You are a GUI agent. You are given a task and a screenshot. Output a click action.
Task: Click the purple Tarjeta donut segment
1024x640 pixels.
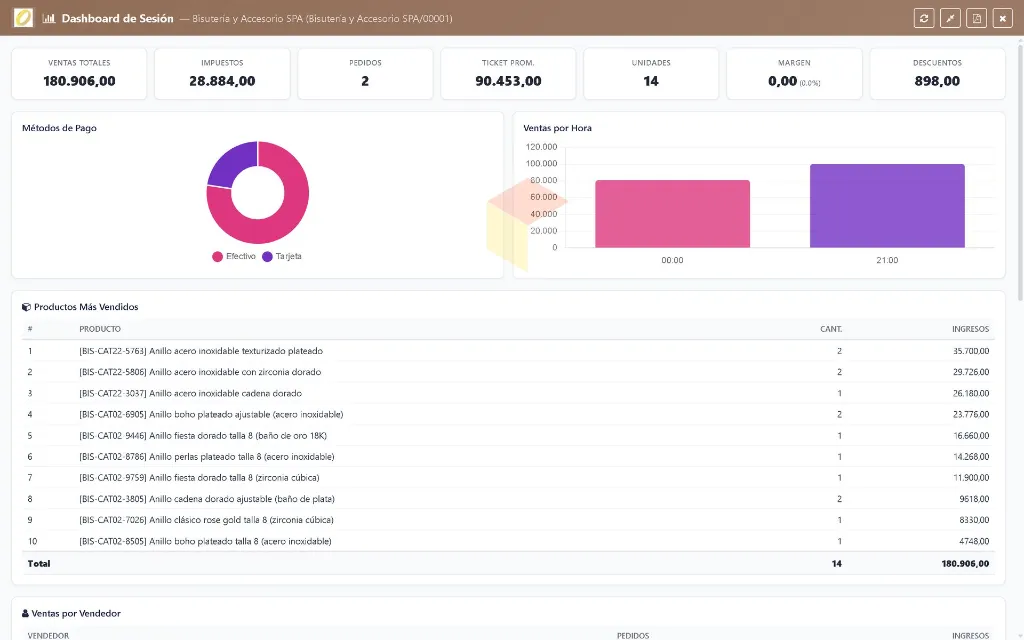(229, 163)
